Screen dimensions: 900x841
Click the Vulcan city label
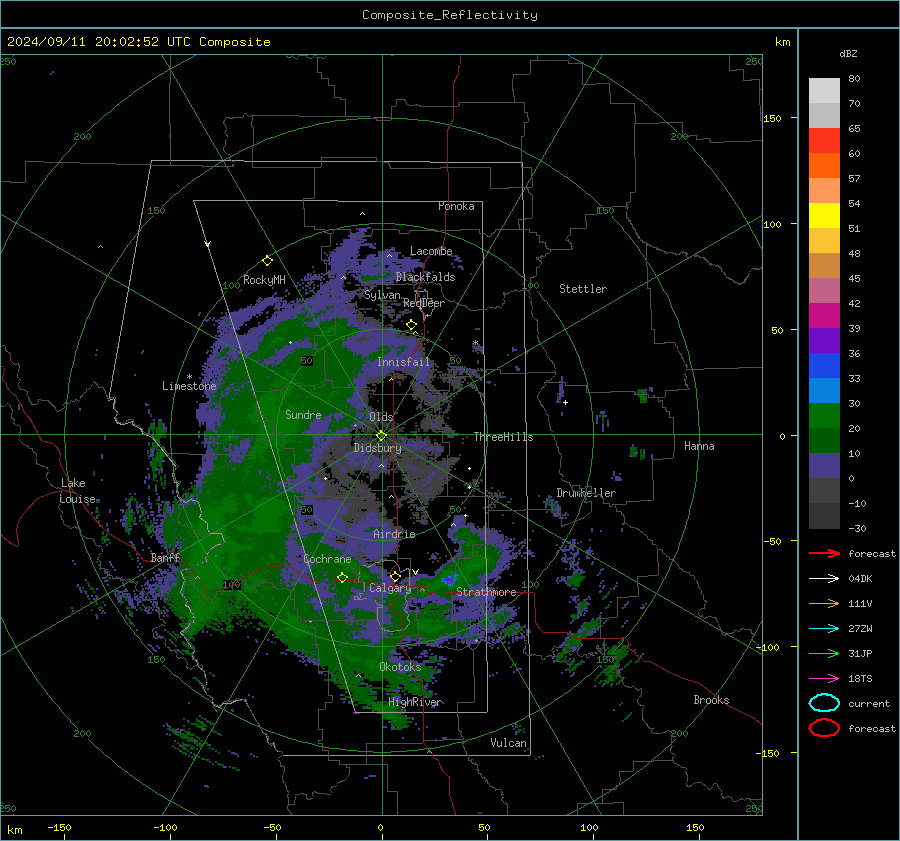[508, 743]
